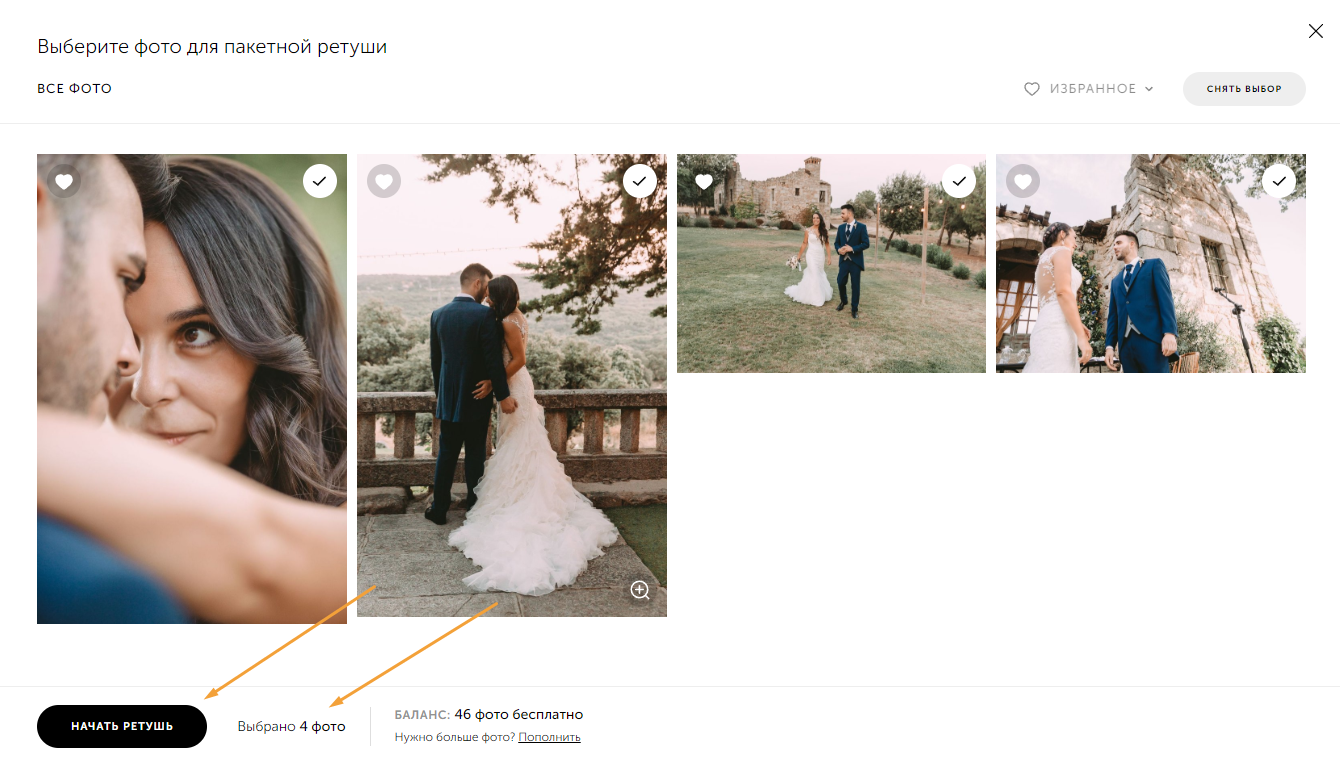The image size is (1340, 762).
Task: Click heart icon on balcony wedding photo
Action: tap(384, 181)
